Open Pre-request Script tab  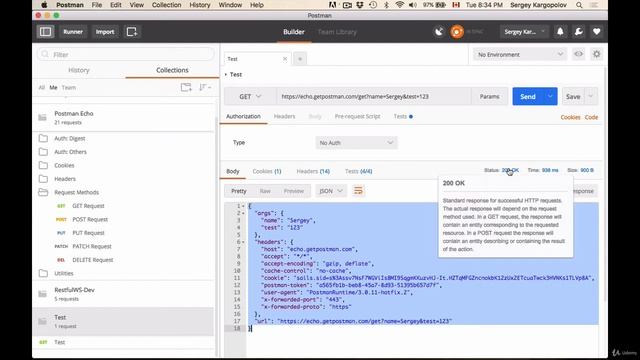pyautogui.click(x=358, y=116)
